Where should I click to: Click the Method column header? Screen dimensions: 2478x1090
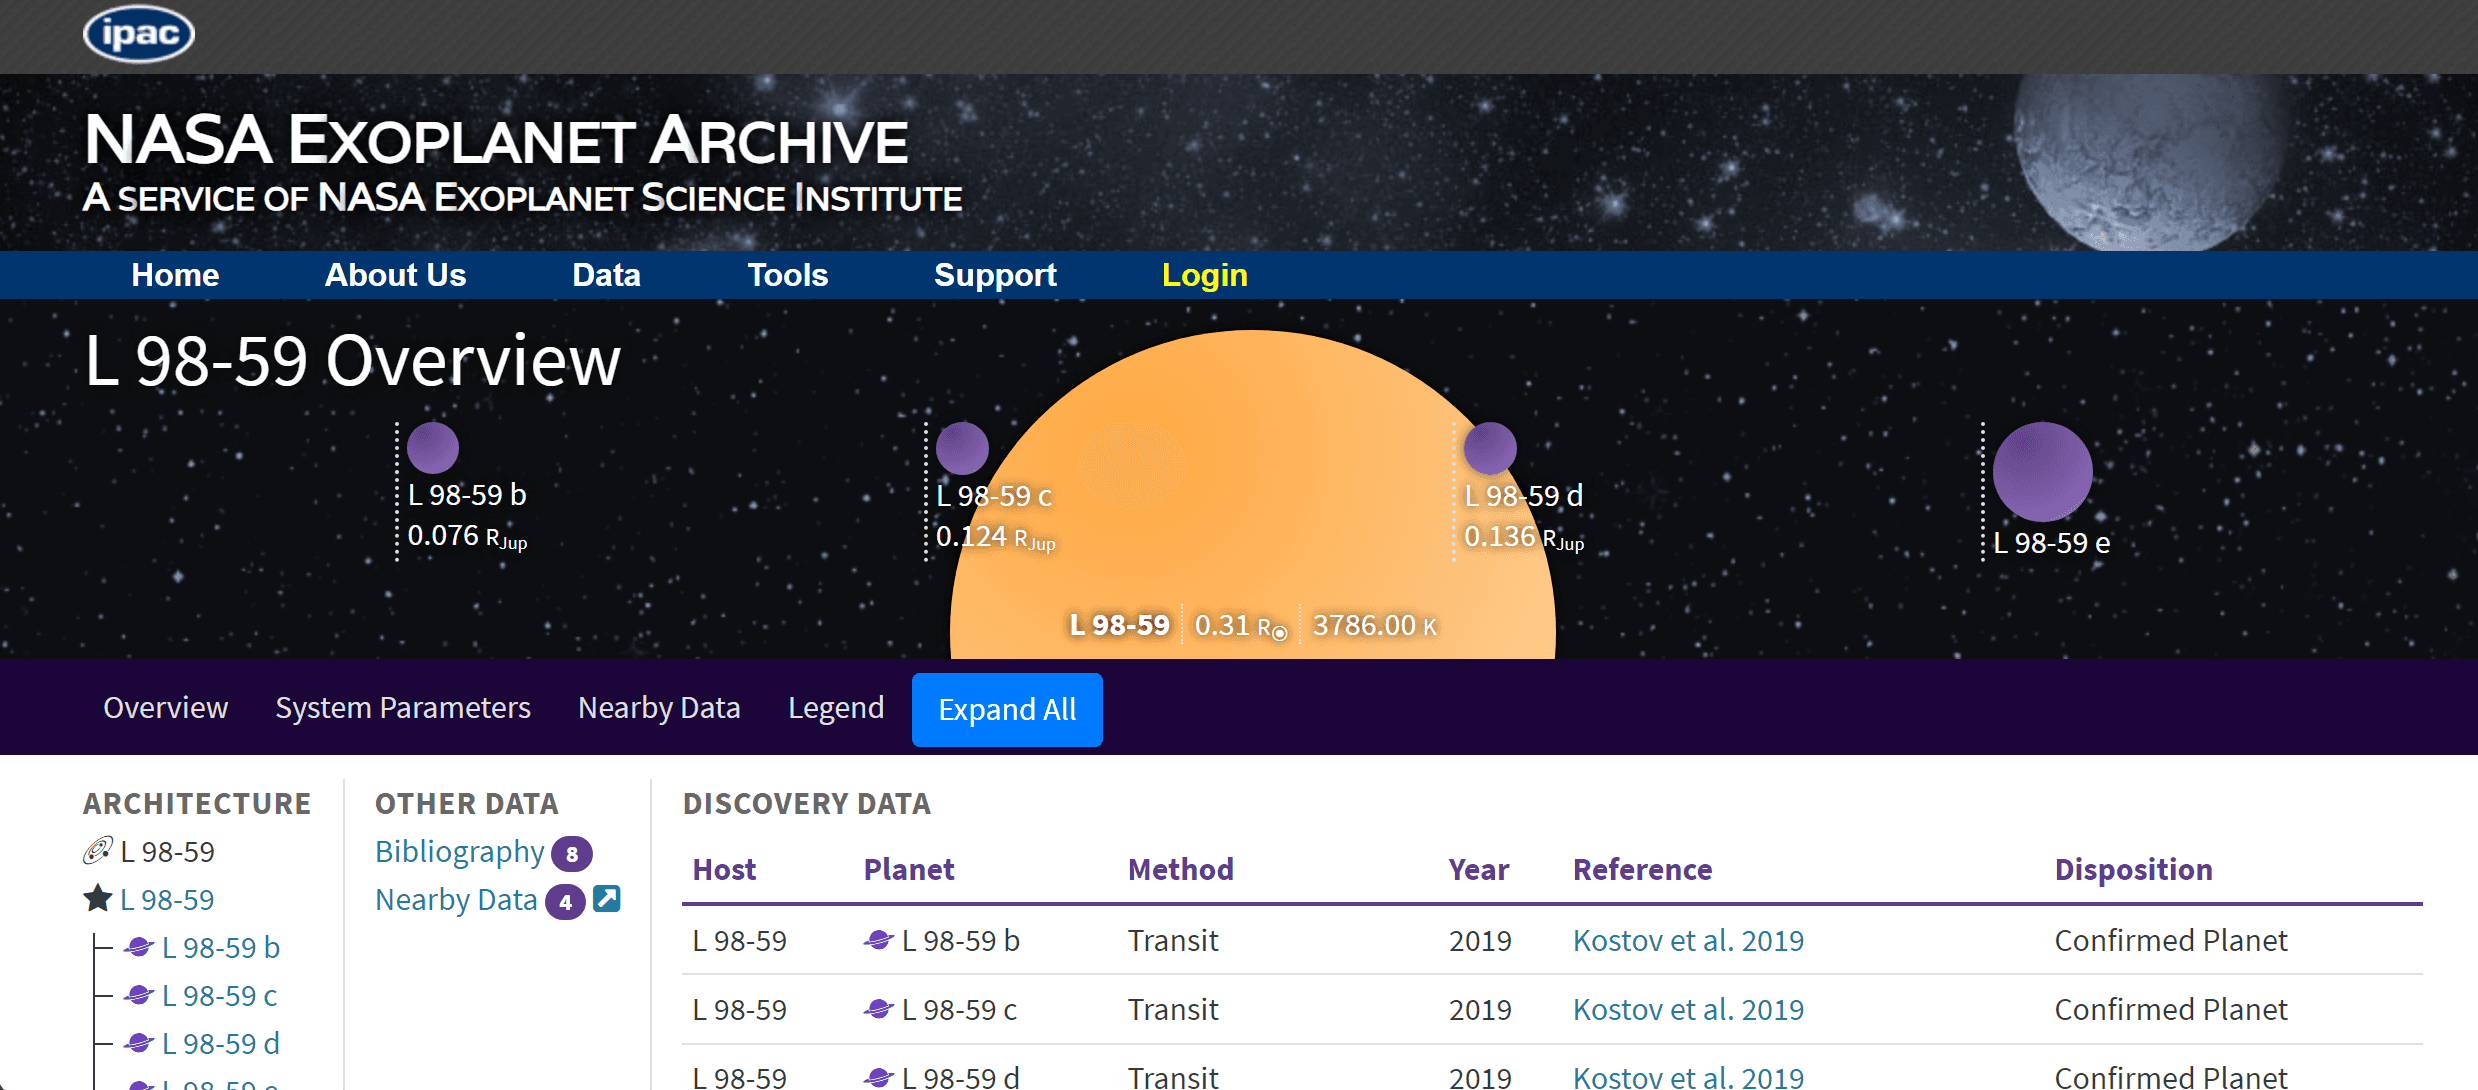1181,869
